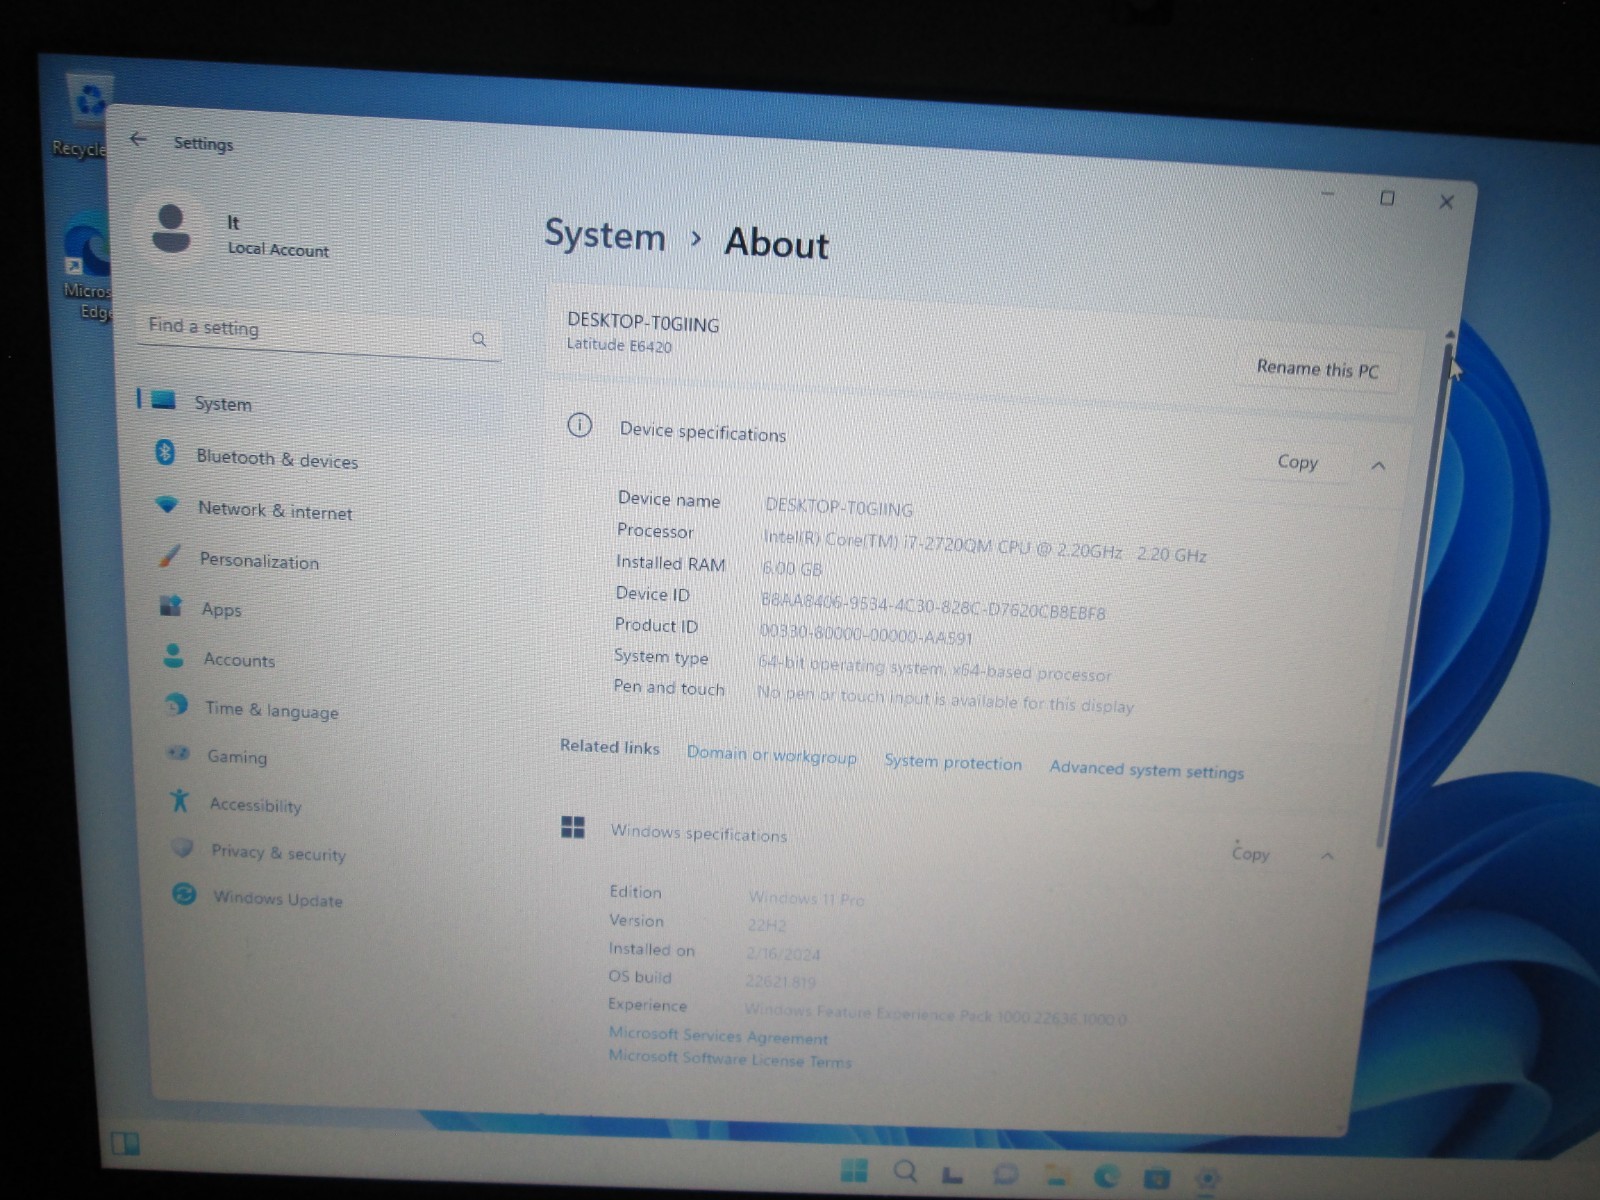Go back with the Settings back arrow
The height and width of the screenshot is (1200, 1600).
coord(138,139)
